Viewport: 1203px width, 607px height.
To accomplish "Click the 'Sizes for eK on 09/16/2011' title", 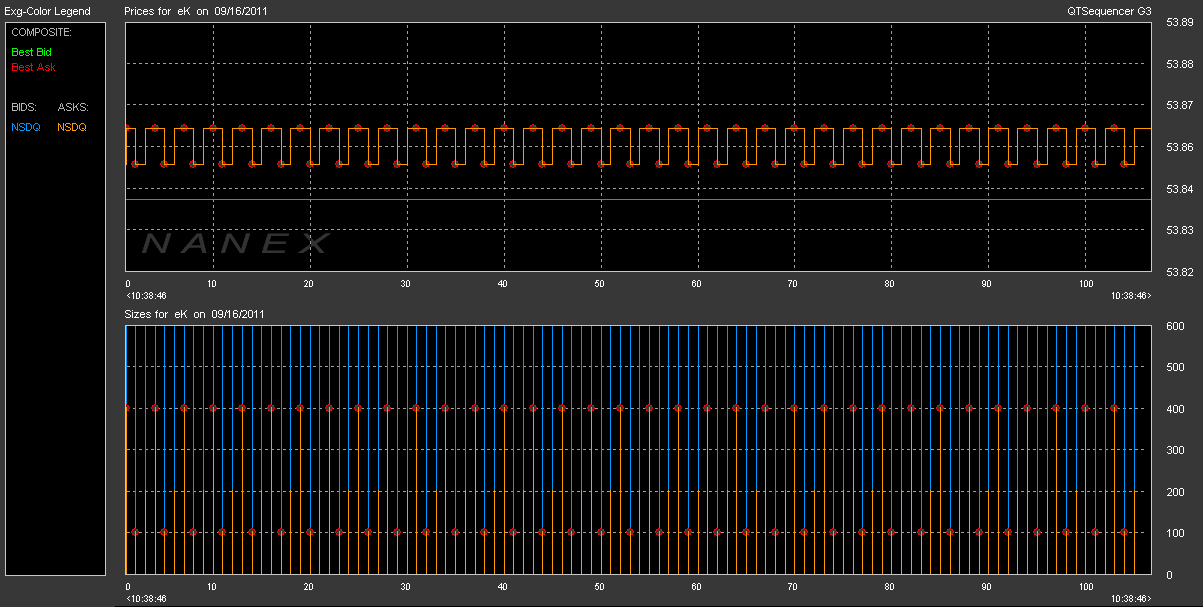I will (x=194, y=314).
